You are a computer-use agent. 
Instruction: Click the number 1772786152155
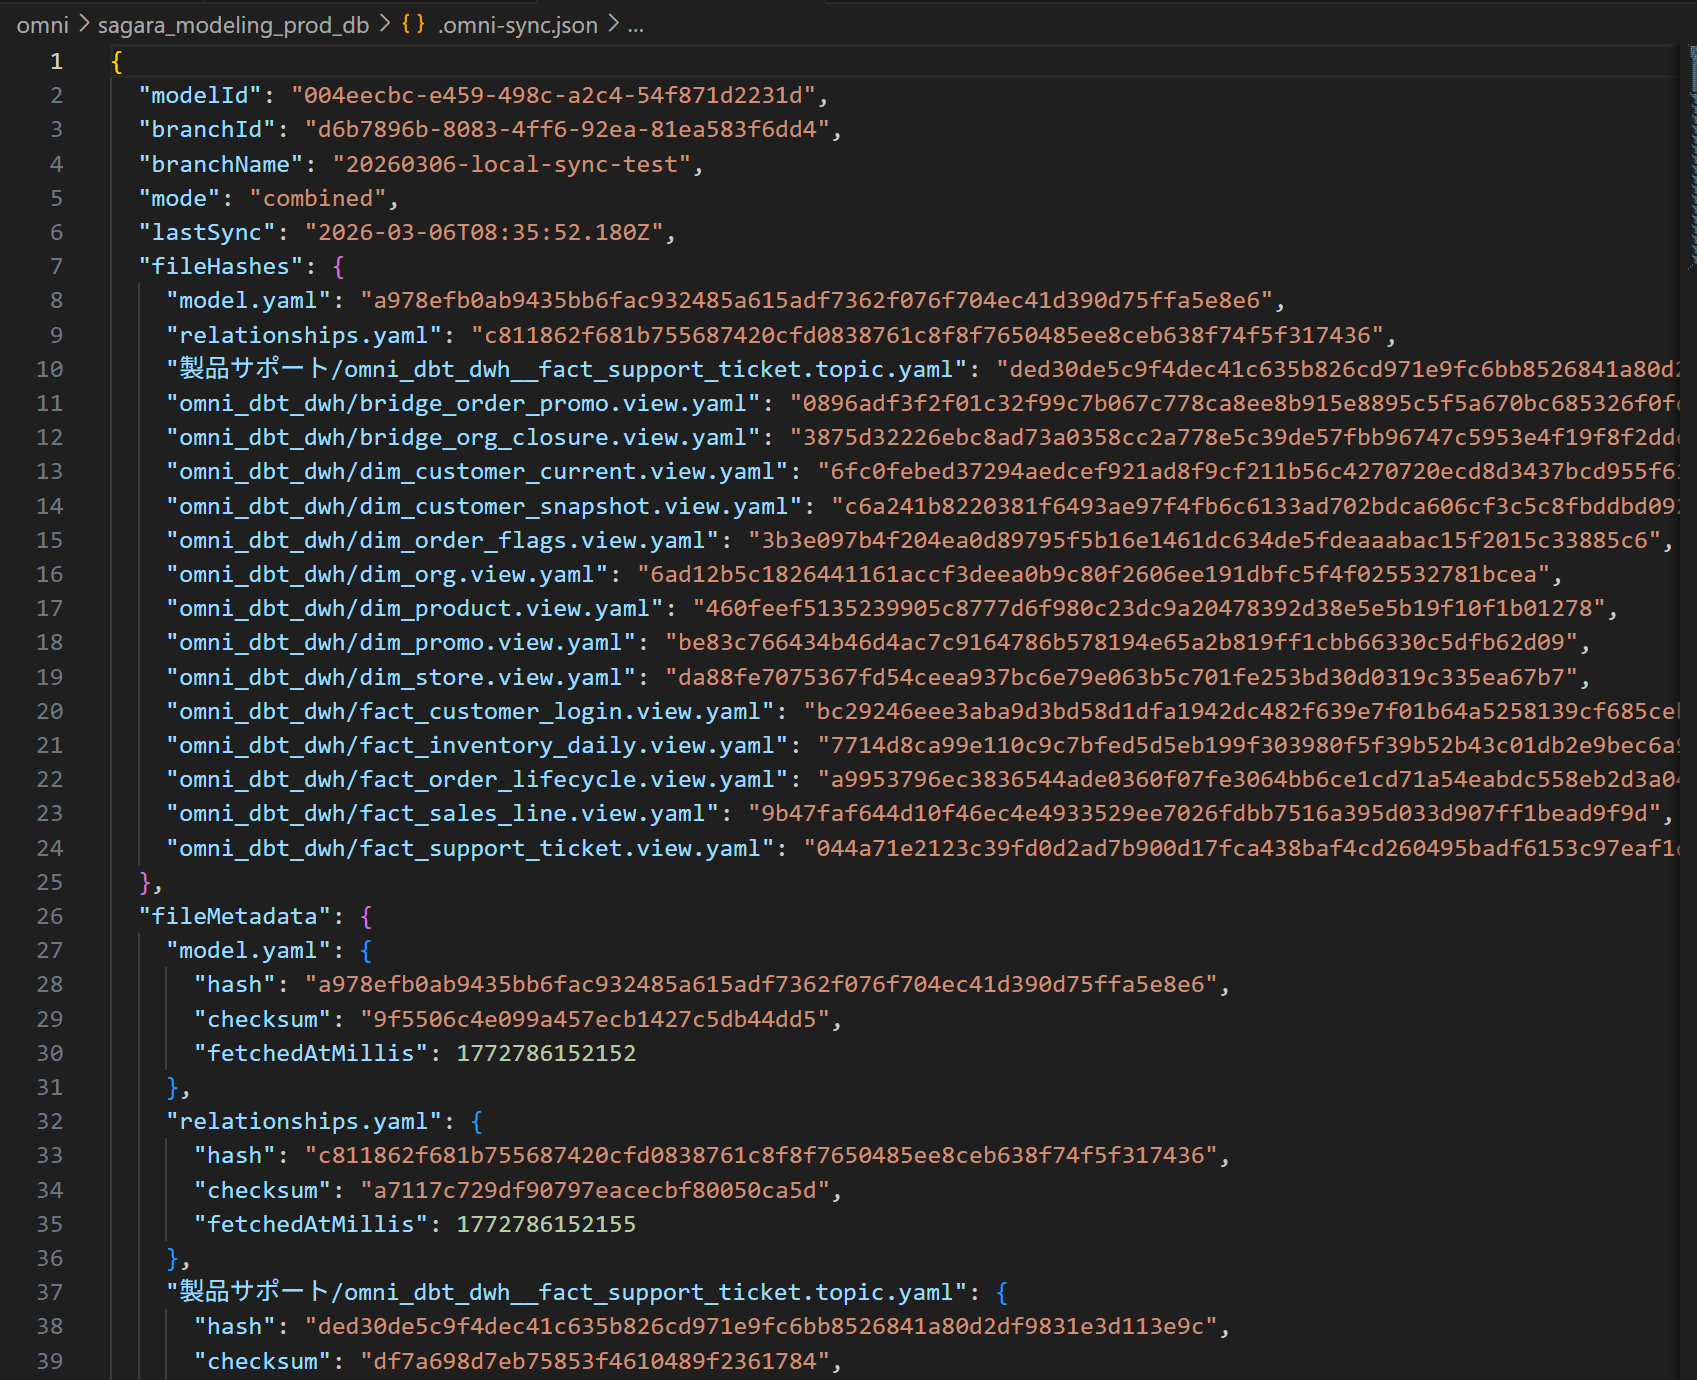[546, 1225]
